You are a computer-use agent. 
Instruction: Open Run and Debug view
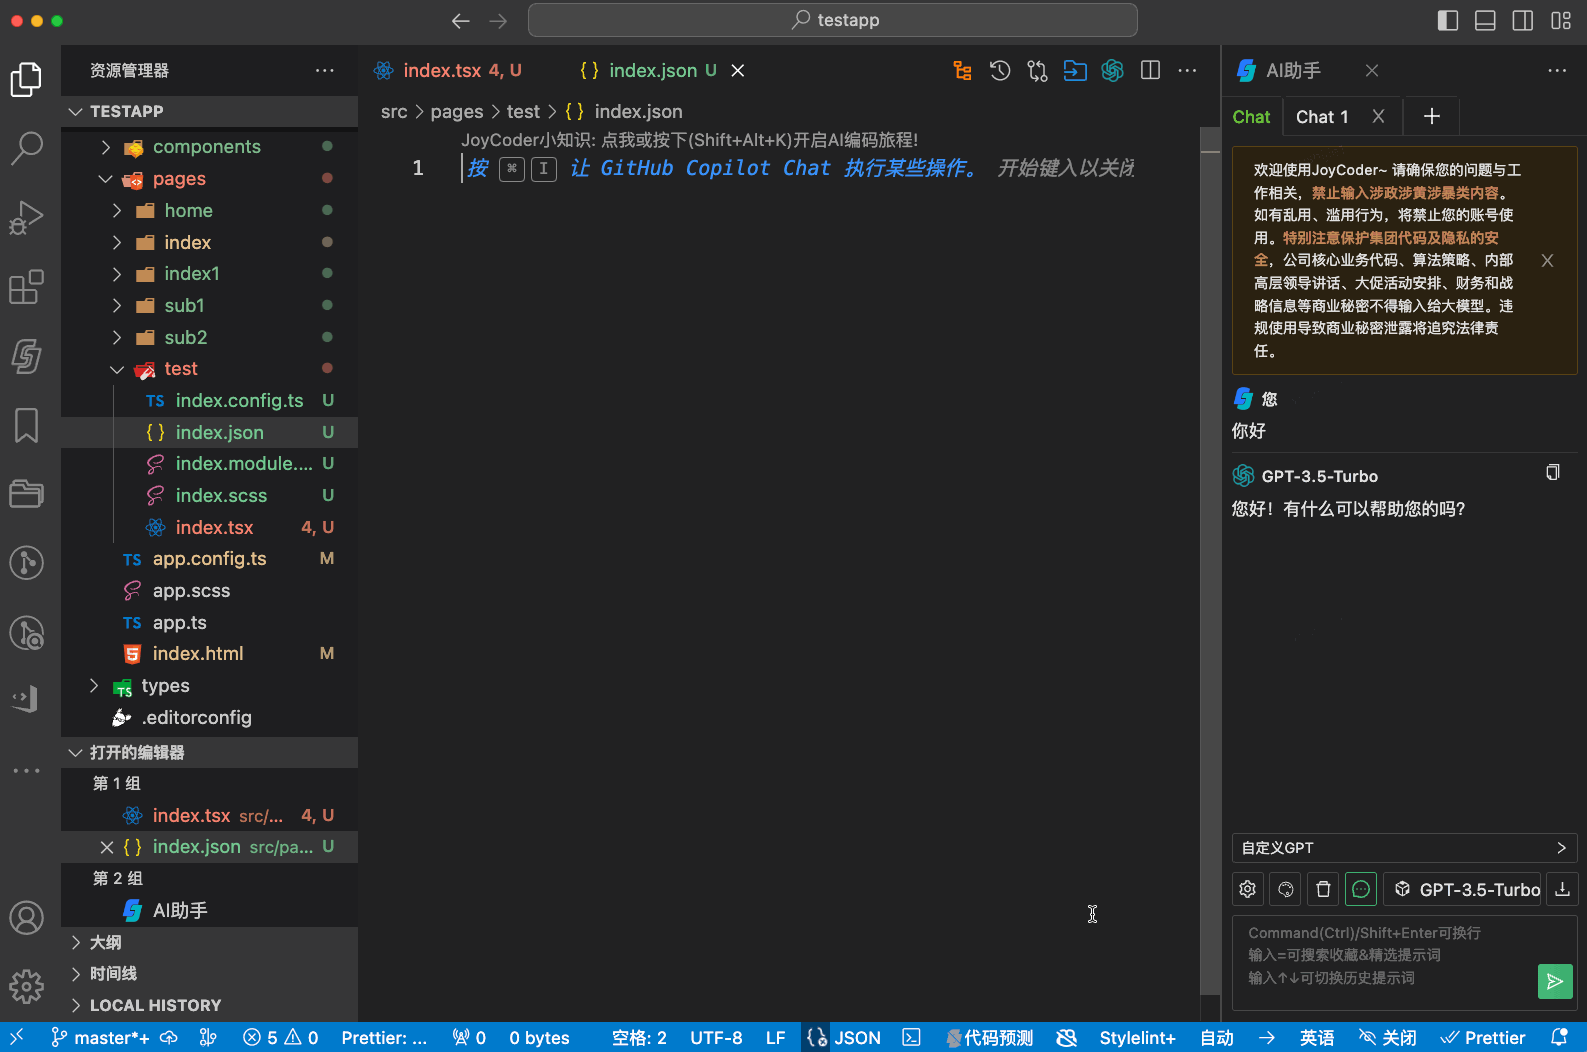click(27, 218)
